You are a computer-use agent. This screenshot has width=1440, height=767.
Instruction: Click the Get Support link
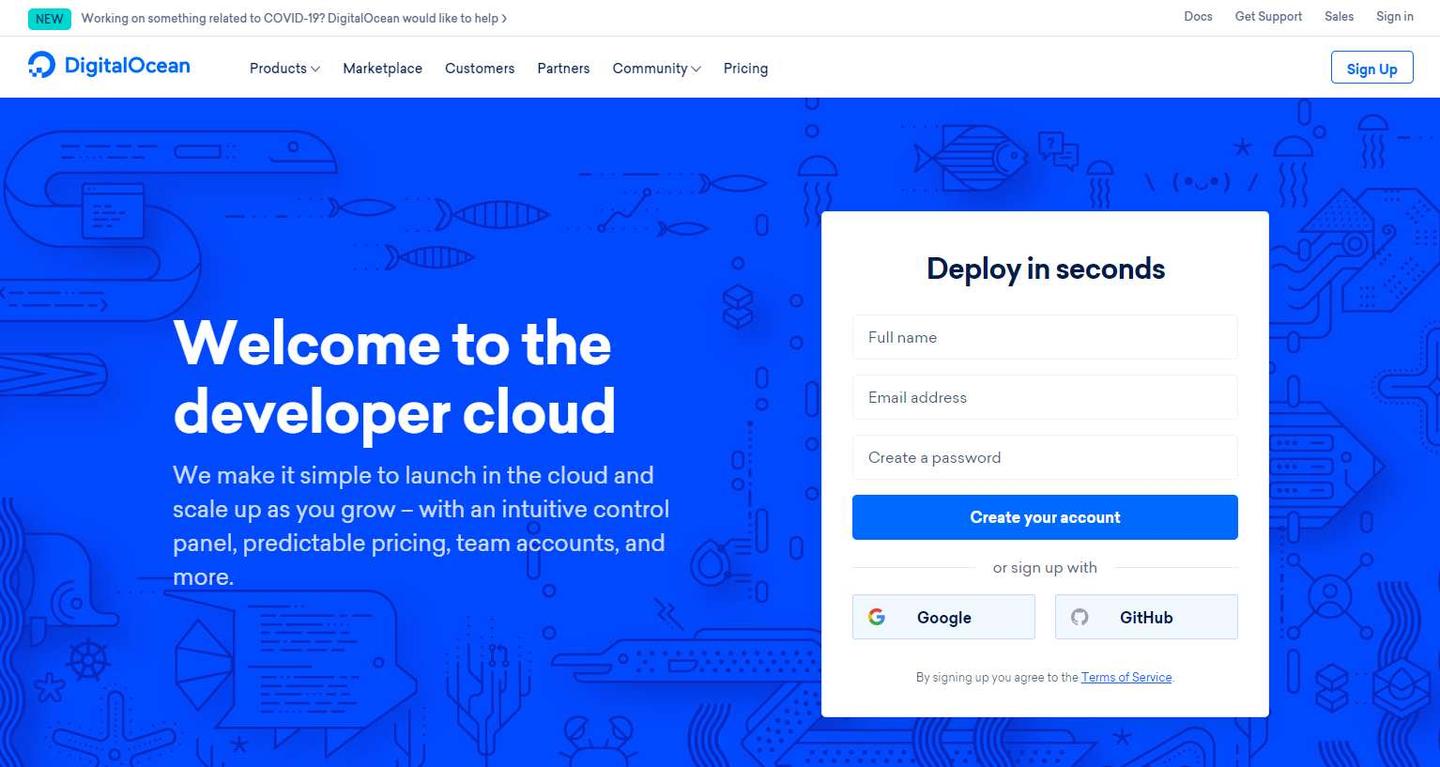(1269, 16)
